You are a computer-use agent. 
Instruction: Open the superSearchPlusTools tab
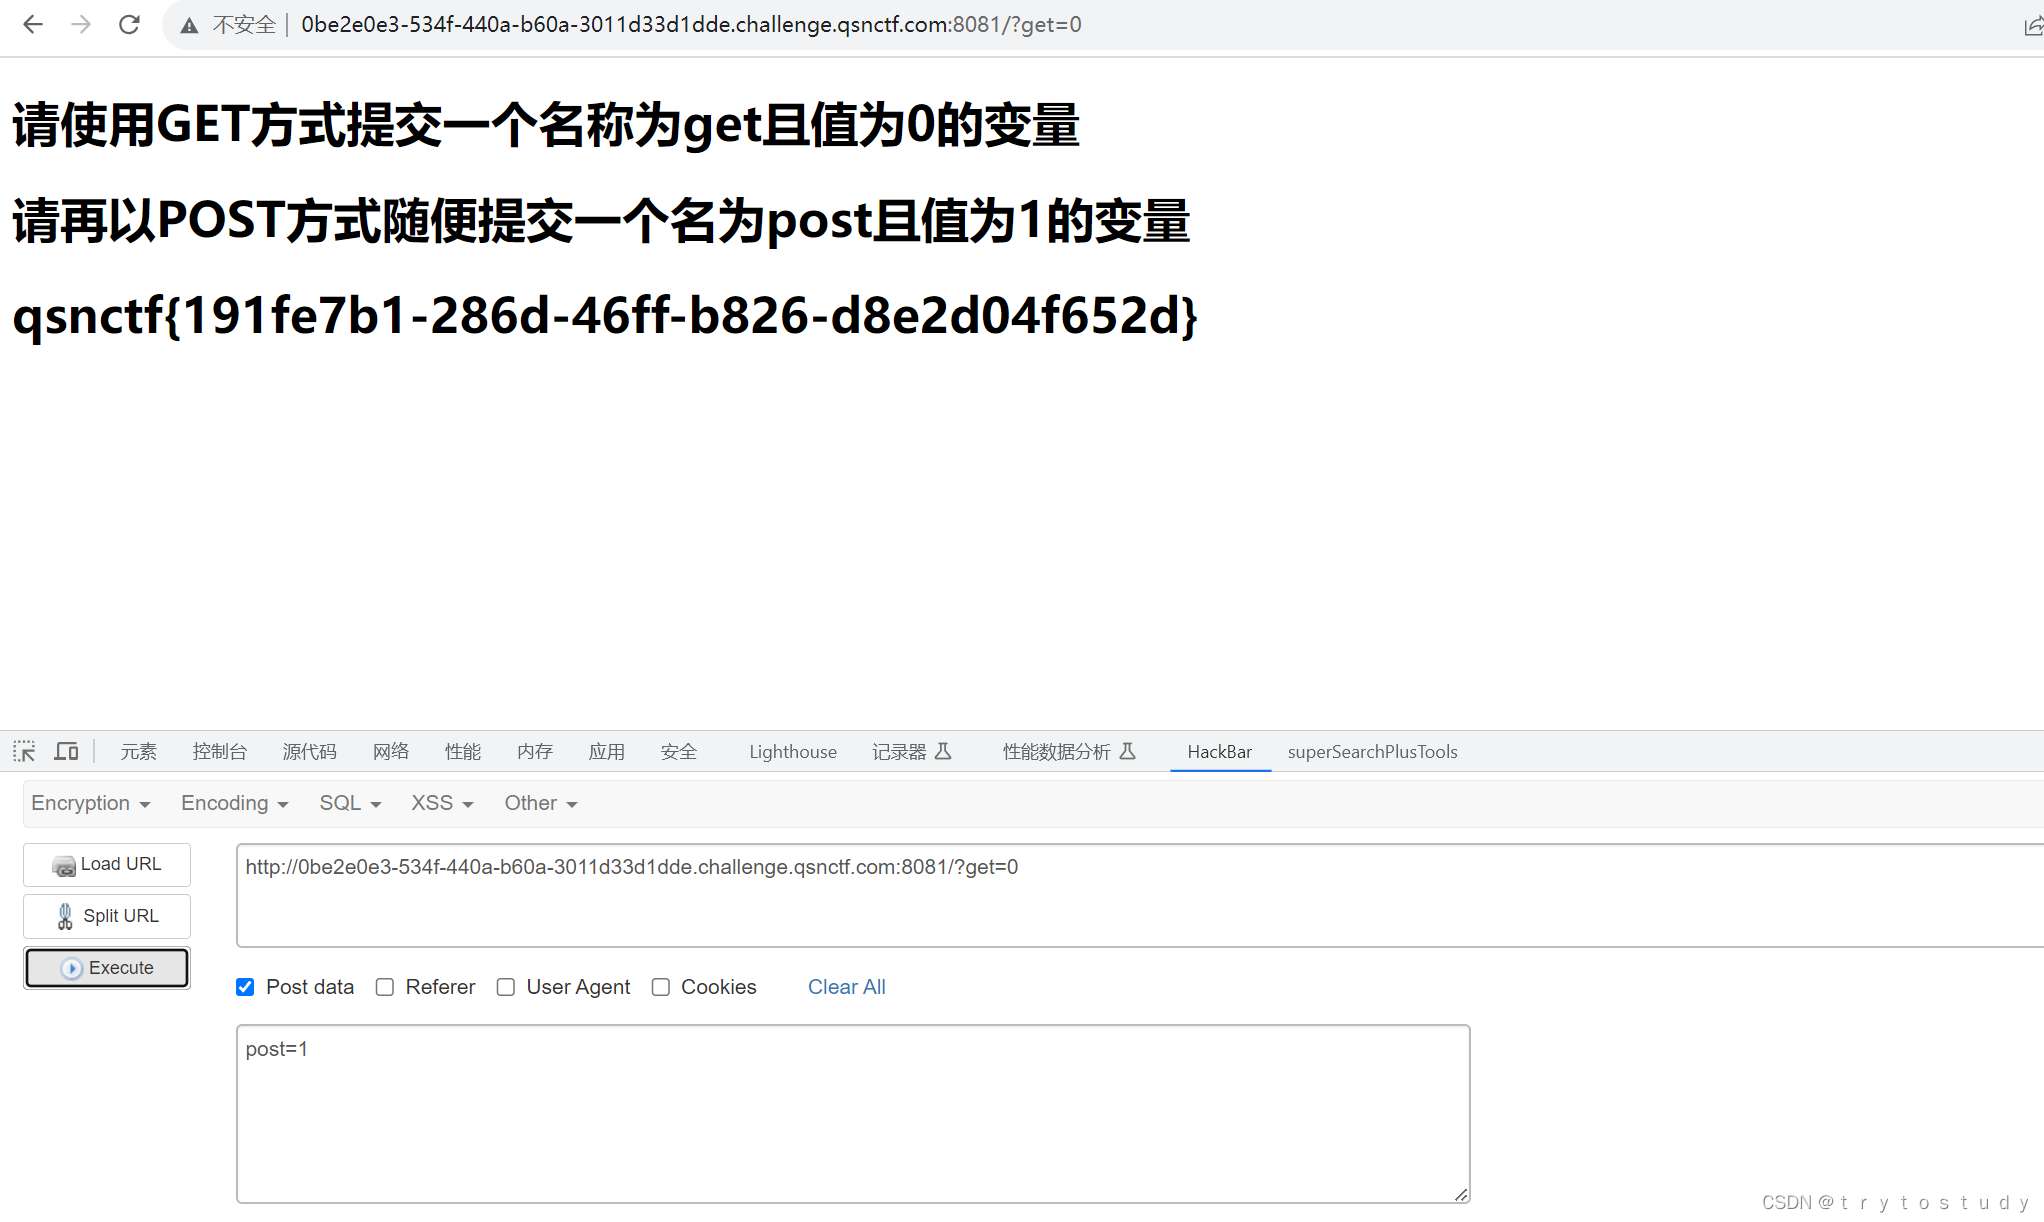pyautogui.click(x=1372, y=751)
